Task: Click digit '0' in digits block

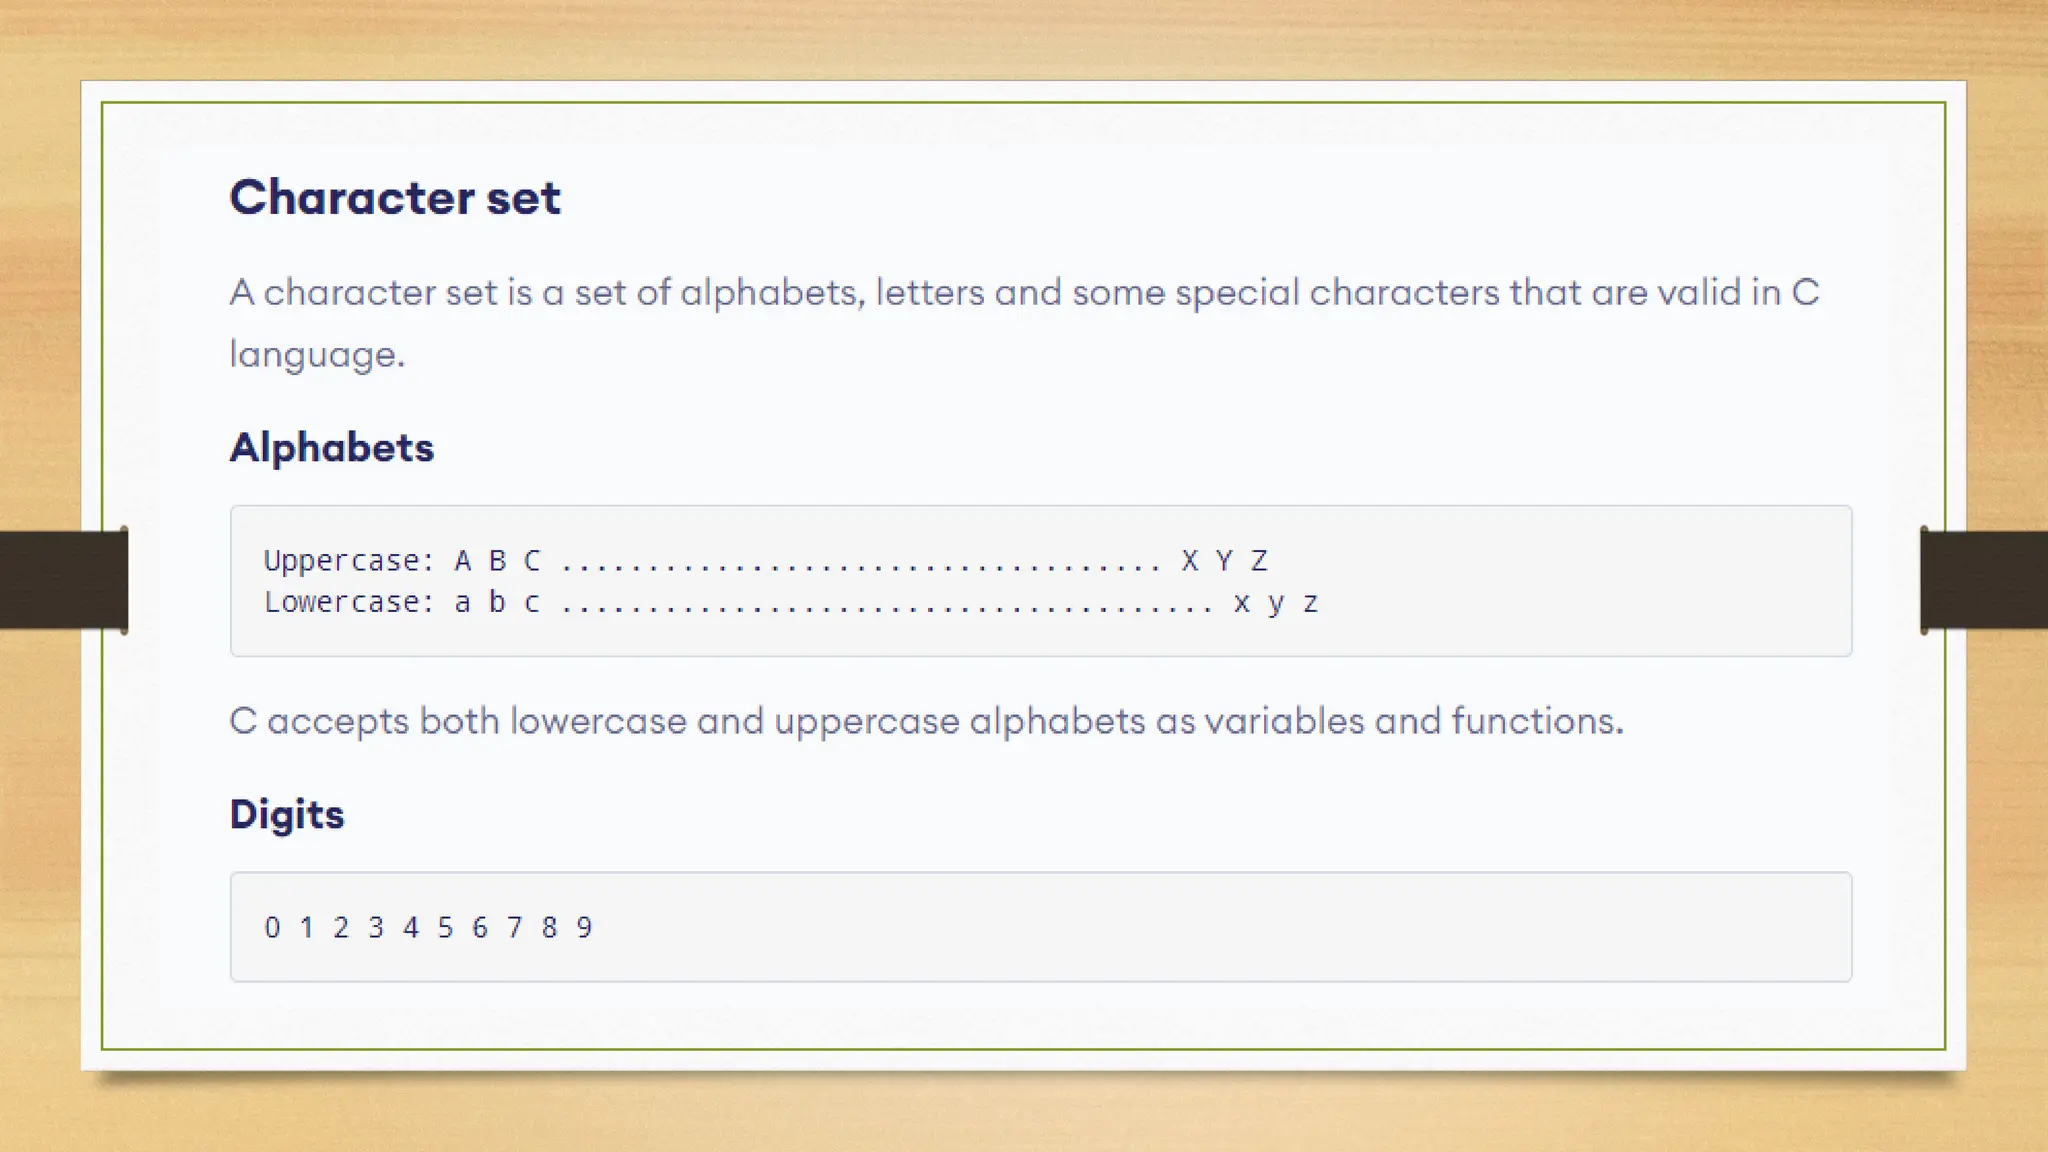Action: [x=272, y=928]
